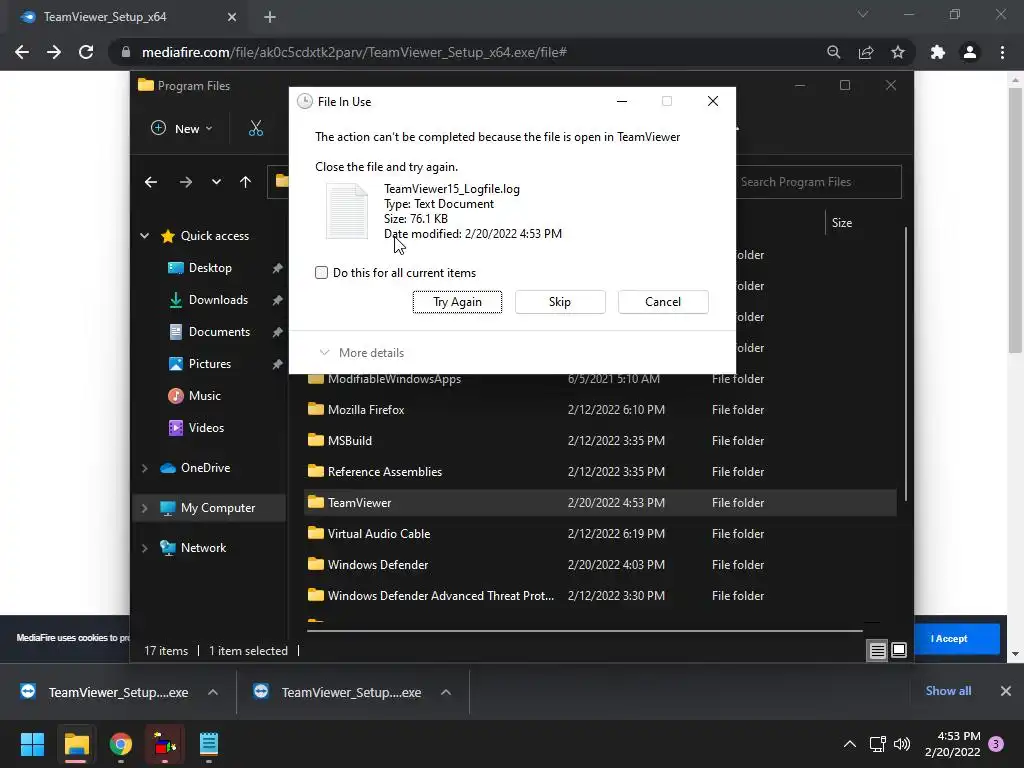This screenshot has height=768, width=1024.
Task: Click the share page icon in address bar
Action: (866, 52)
